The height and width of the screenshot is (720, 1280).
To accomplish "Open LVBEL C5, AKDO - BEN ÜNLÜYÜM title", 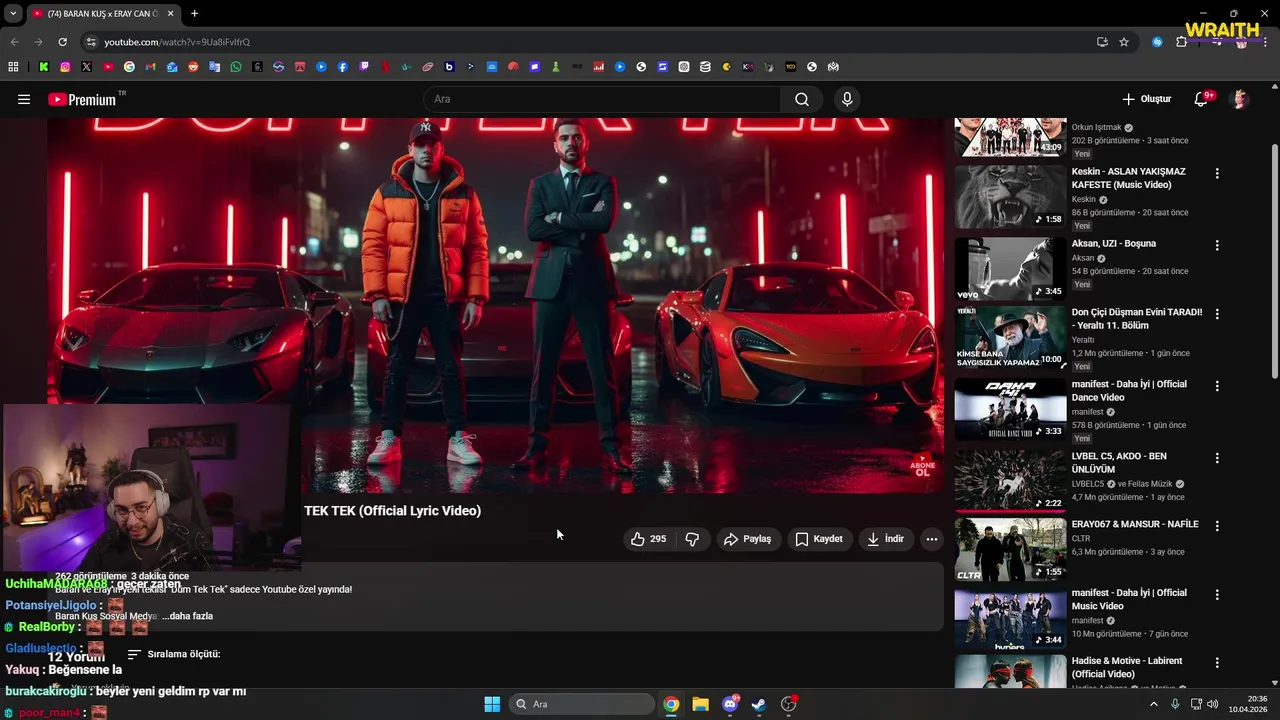I will [1119, 463].
